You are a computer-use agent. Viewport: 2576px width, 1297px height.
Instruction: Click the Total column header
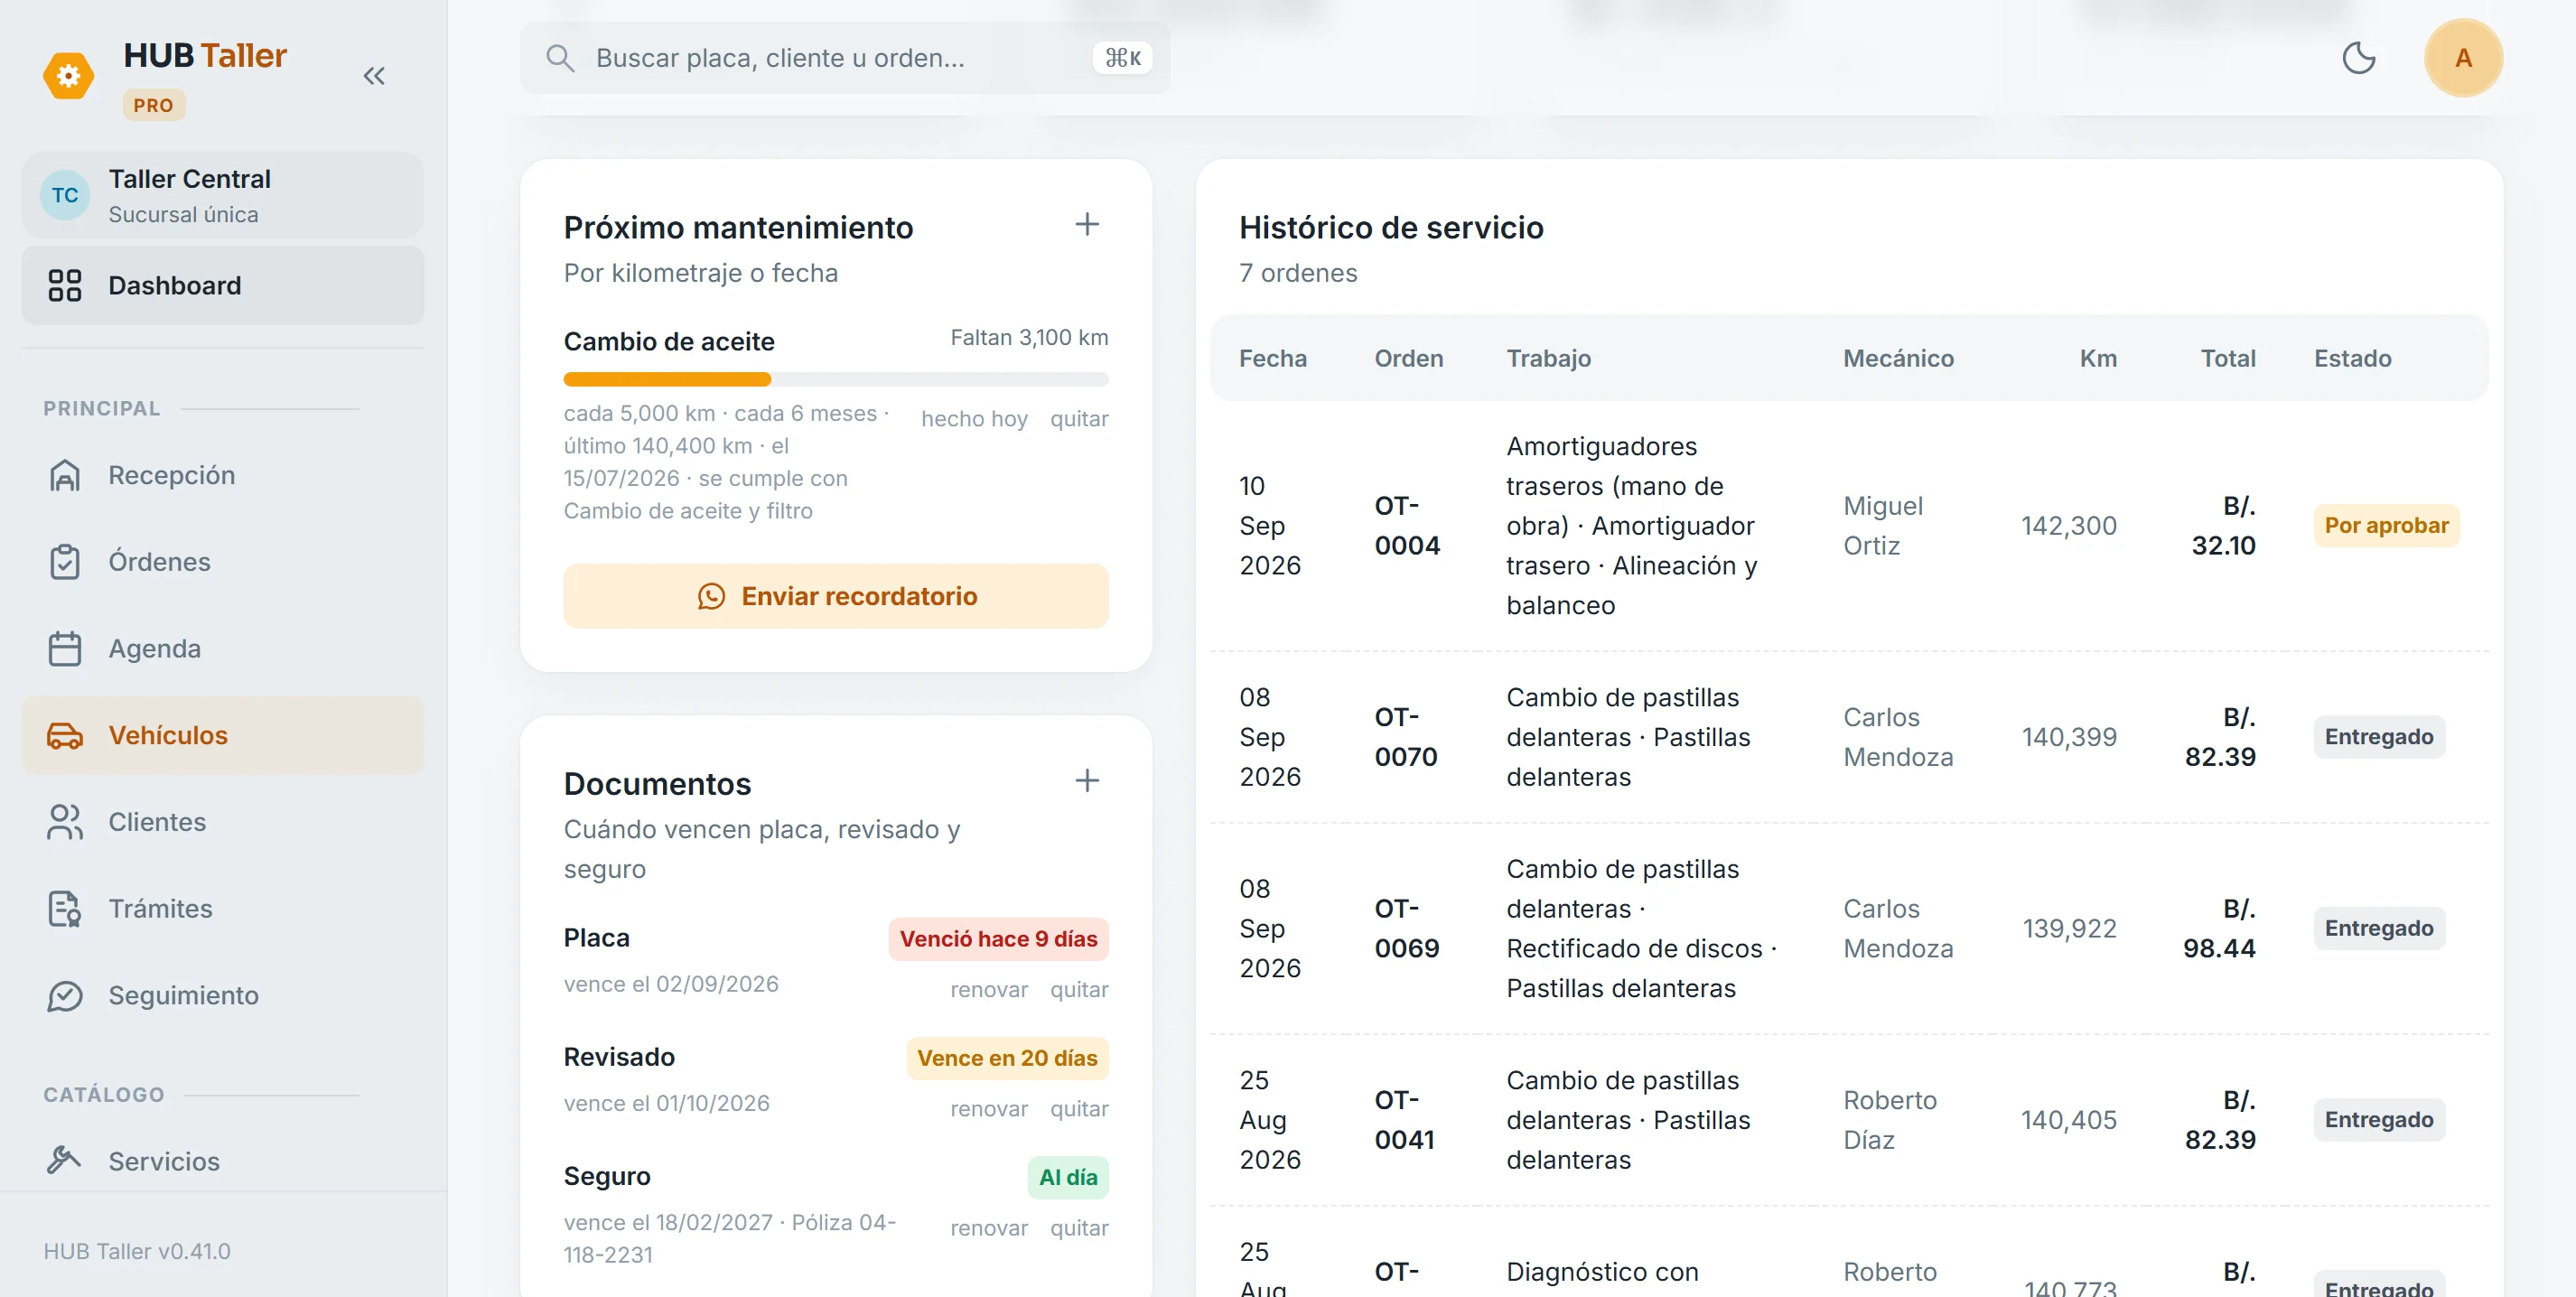point(2228,358)
